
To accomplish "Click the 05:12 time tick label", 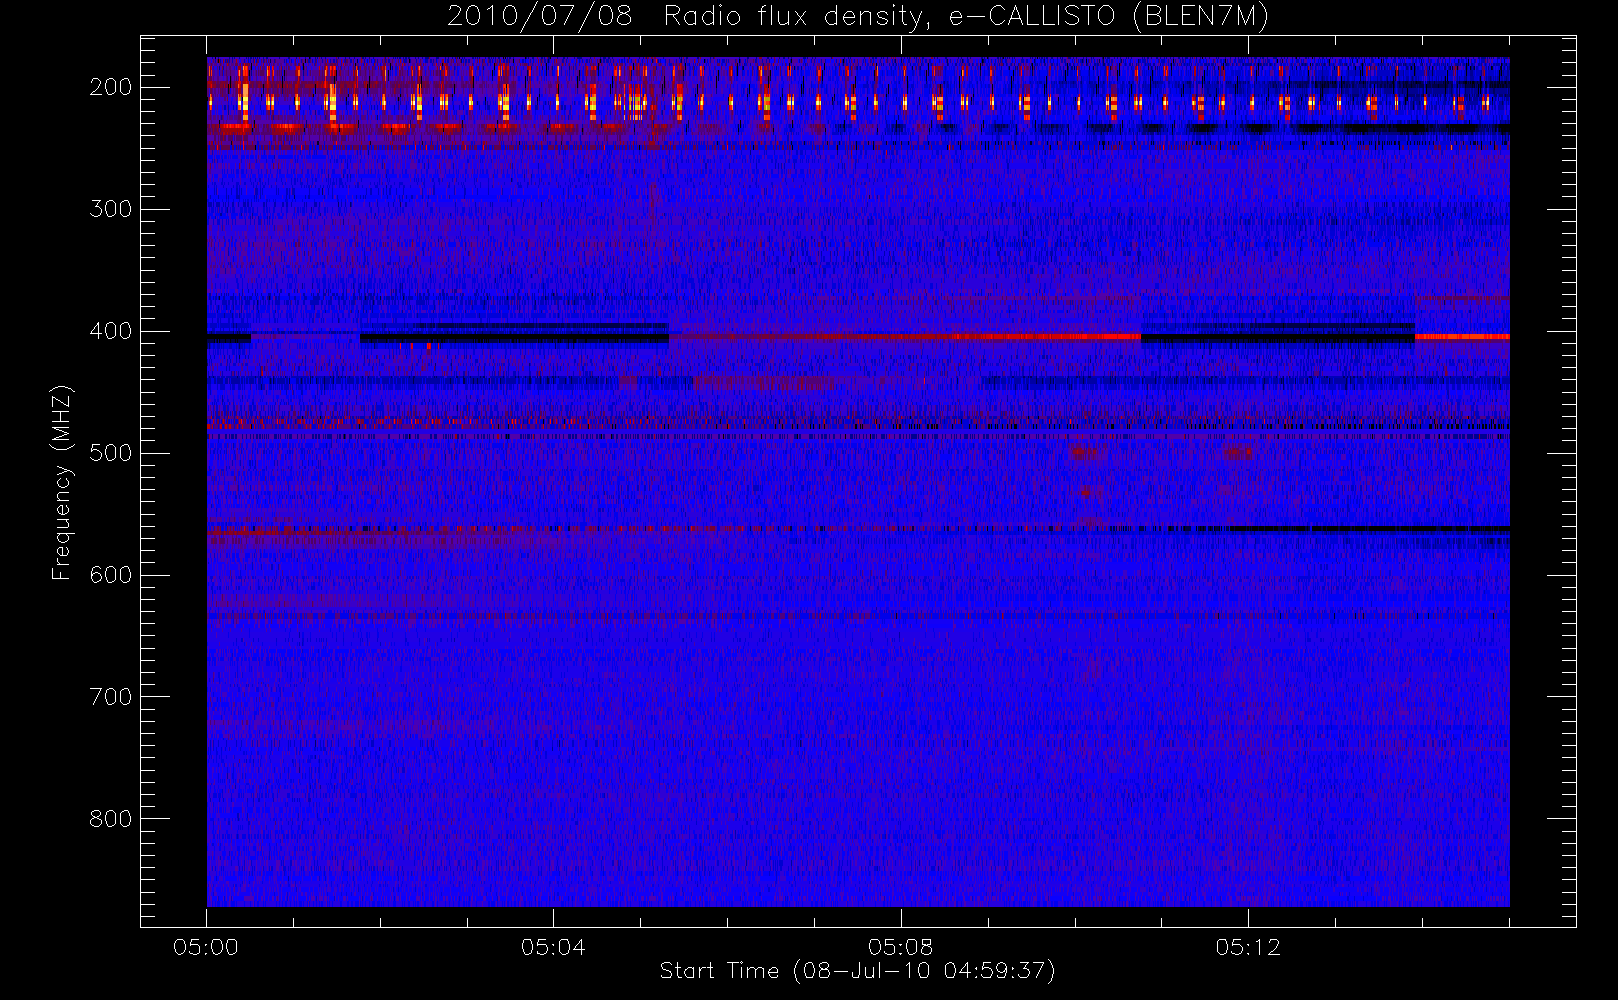I will 1248,947.
